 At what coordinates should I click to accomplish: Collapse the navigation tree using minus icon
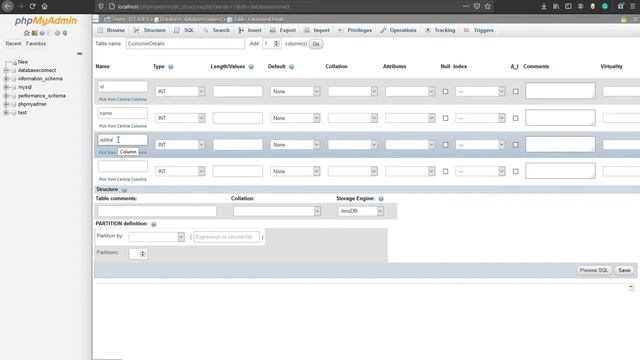(80, 53)
